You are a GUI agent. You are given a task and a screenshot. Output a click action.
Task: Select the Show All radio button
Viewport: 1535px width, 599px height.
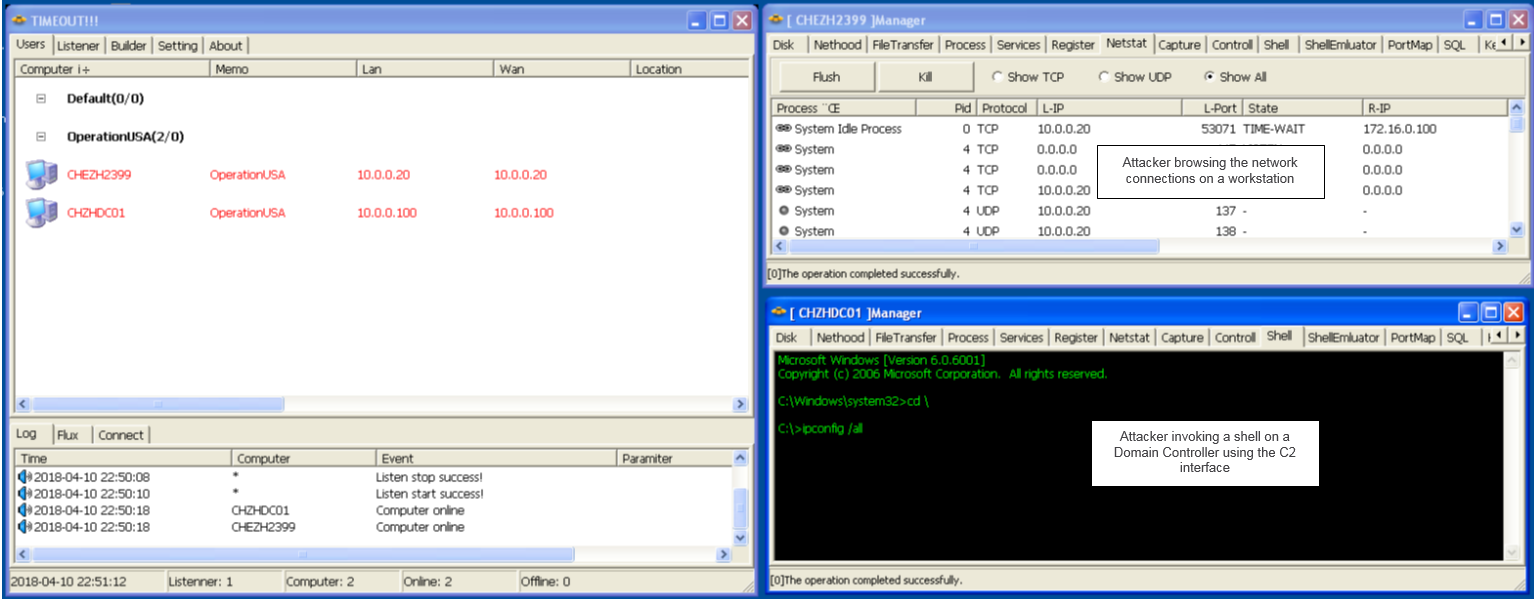coord(1210,77)
